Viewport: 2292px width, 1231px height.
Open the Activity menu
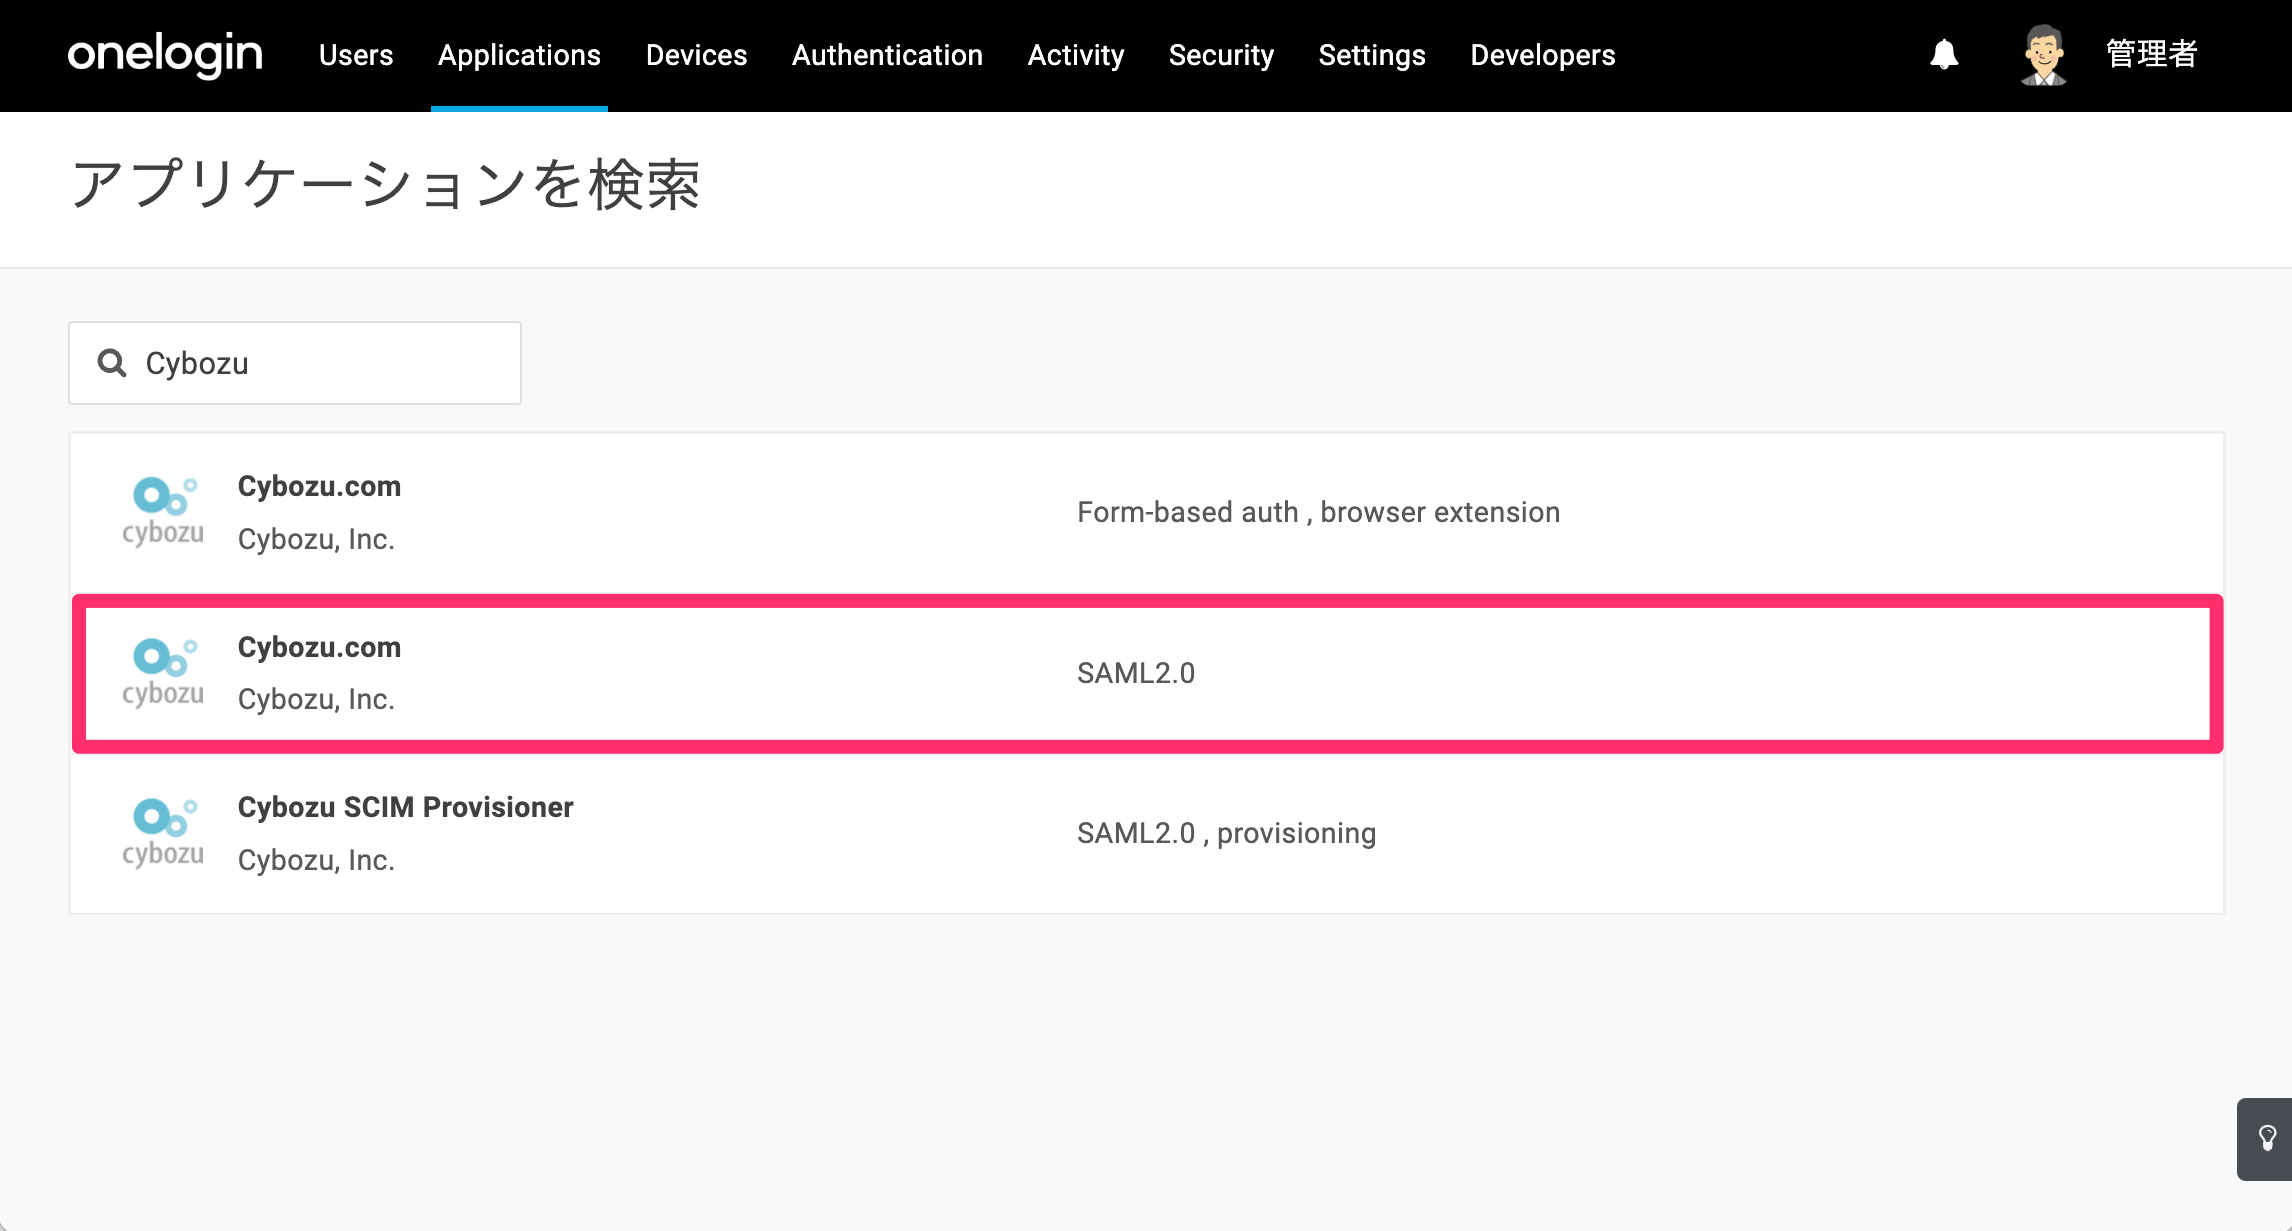pyautogui.click(x=1076, y=55)
